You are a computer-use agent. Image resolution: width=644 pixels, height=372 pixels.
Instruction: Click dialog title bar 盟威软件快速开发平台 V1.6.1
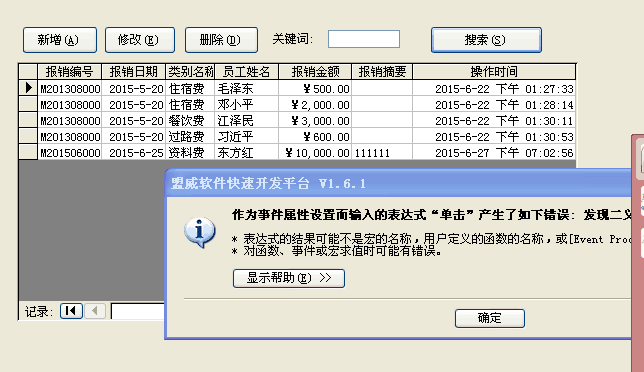click(x=398, y=183)
